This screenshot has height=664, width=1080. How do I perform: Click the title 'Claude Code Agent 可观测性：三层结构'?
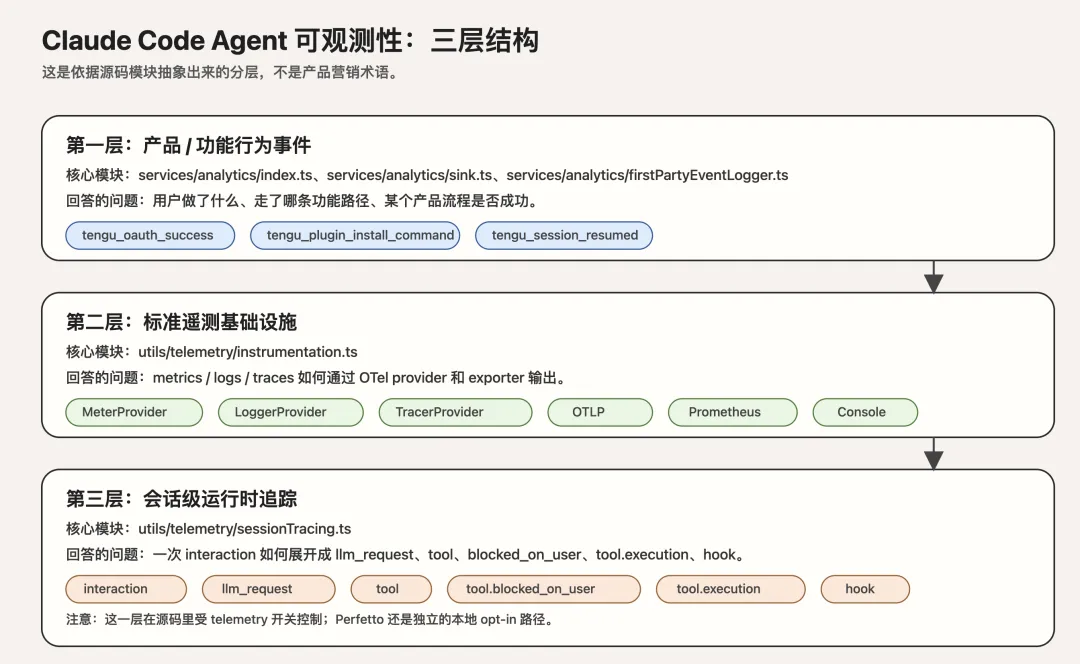coord(290,41)
